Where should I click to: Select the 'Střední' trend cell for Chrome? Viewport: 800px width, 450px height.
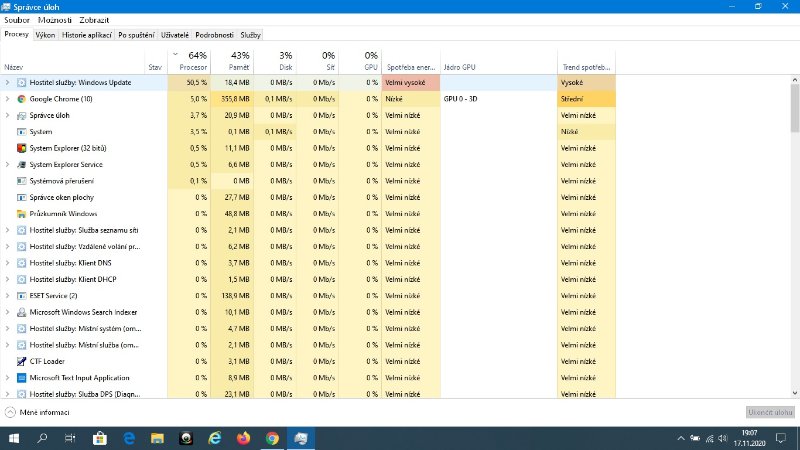pos(587,99)
